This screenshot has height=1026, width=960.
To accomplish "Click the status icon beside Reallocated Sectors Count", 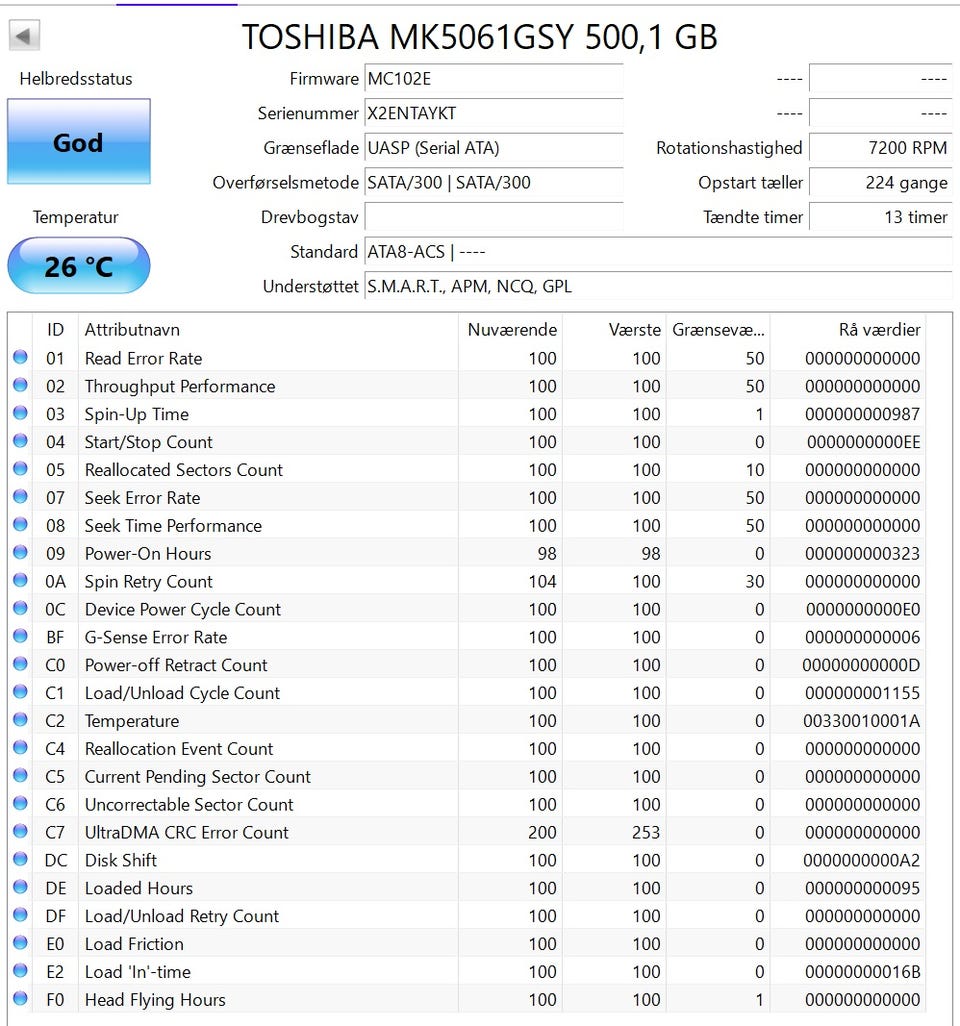I will point(20,470).
